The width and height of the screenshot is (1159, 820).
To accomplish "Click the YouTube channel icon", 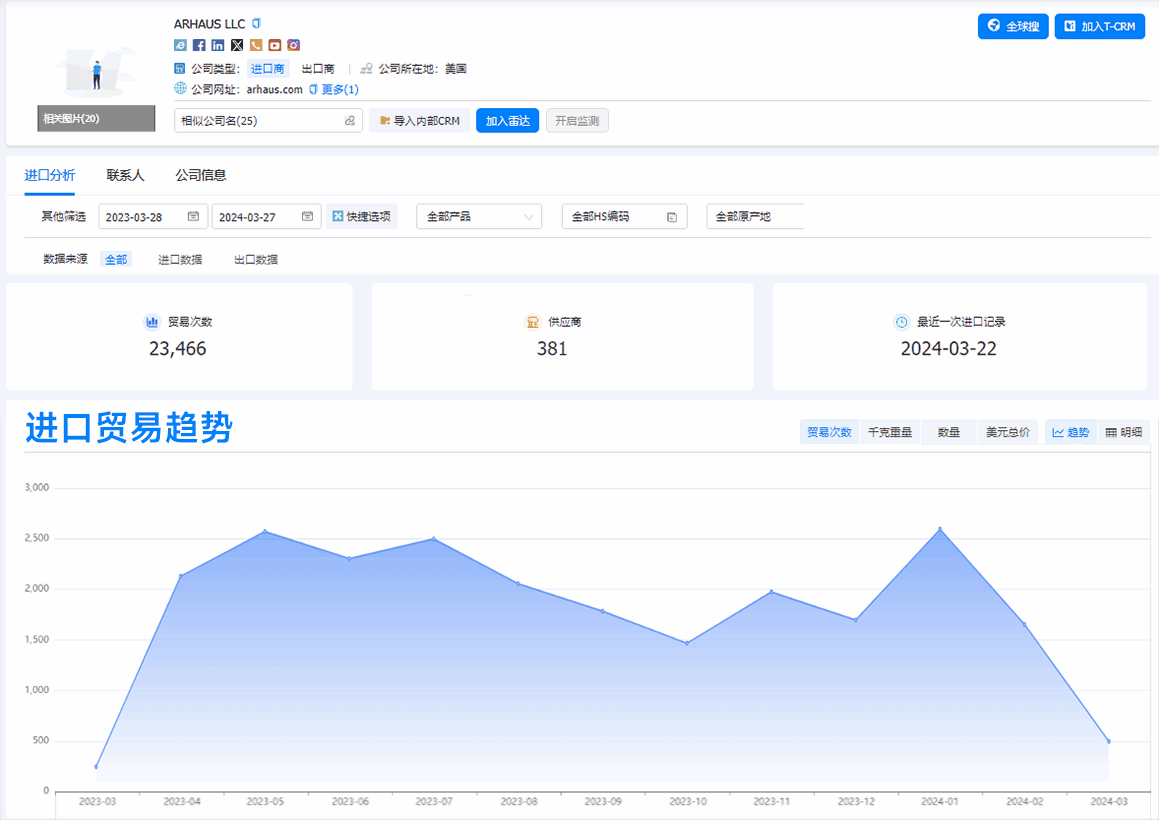I will pyautogui.click(x=275, y=45).
